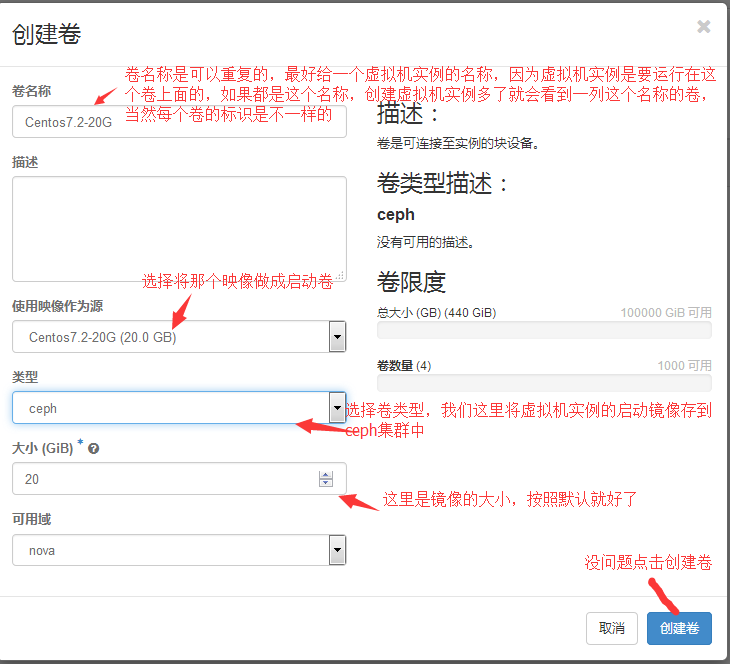This screenshot has width=730, height=664.
Task: Click the help question mark beside 大小
Action: coord(94,449)
